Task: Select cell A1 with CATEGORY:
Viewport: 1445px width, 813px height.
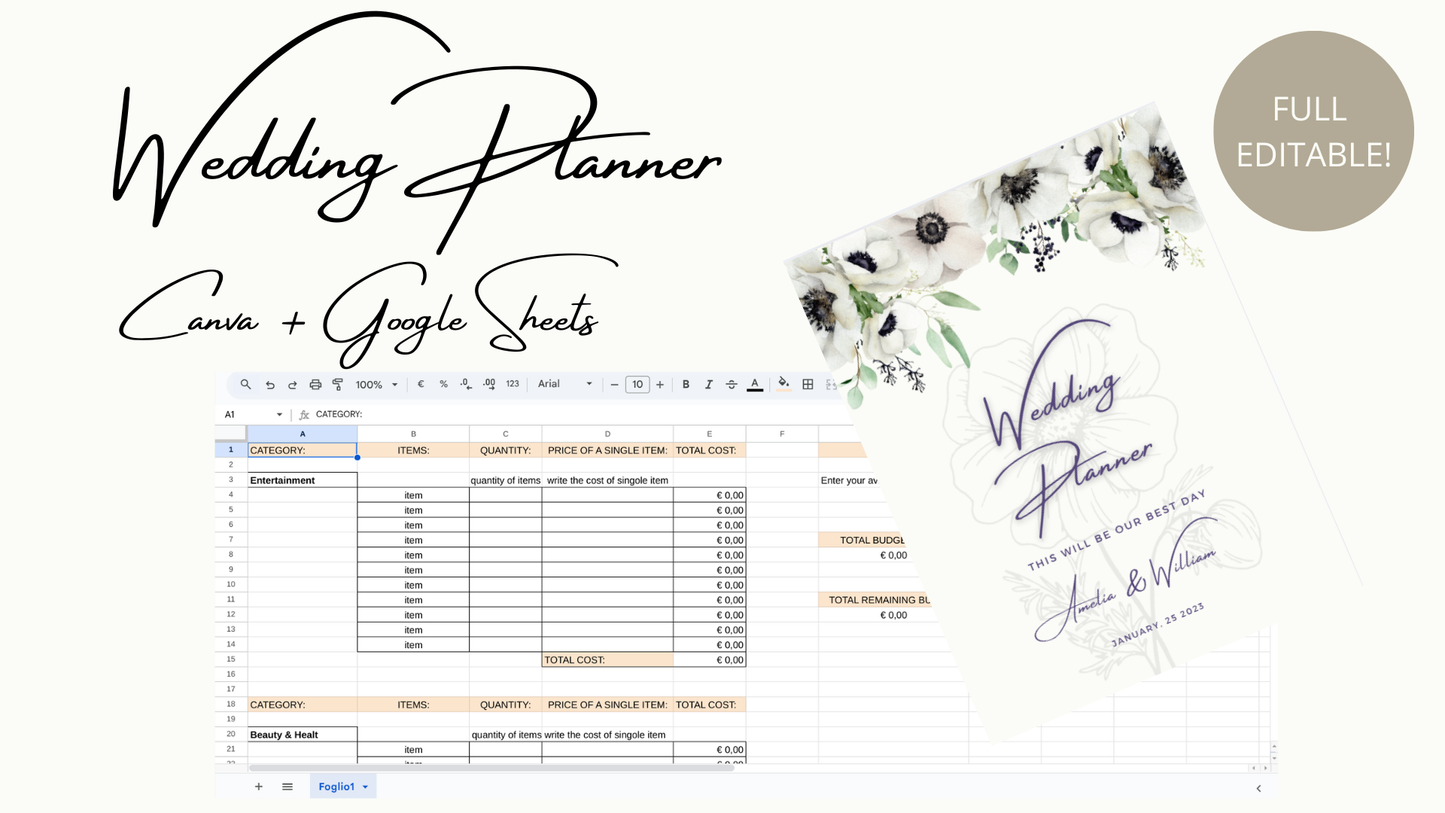Action: tap(302, 450)
